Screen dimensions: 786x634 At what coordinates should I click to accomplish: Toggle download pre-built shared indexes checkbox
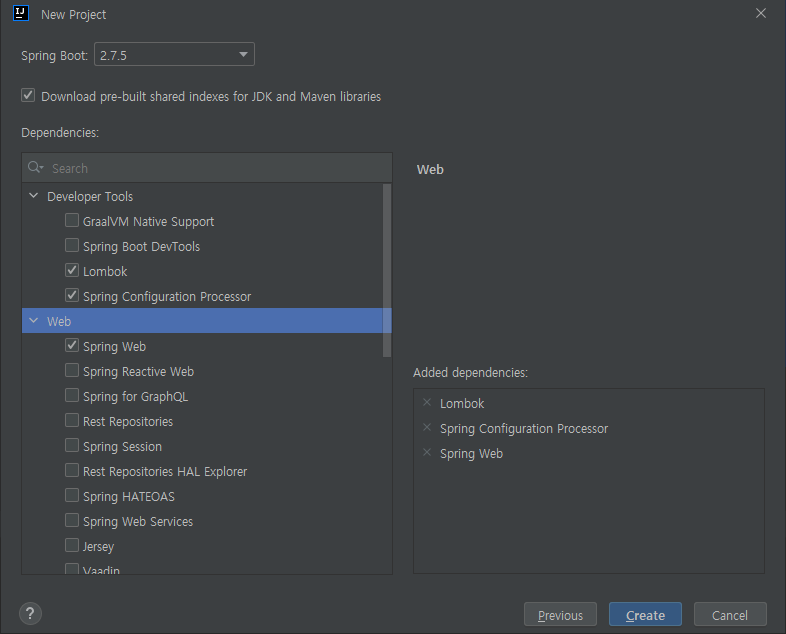pos(28,95)
